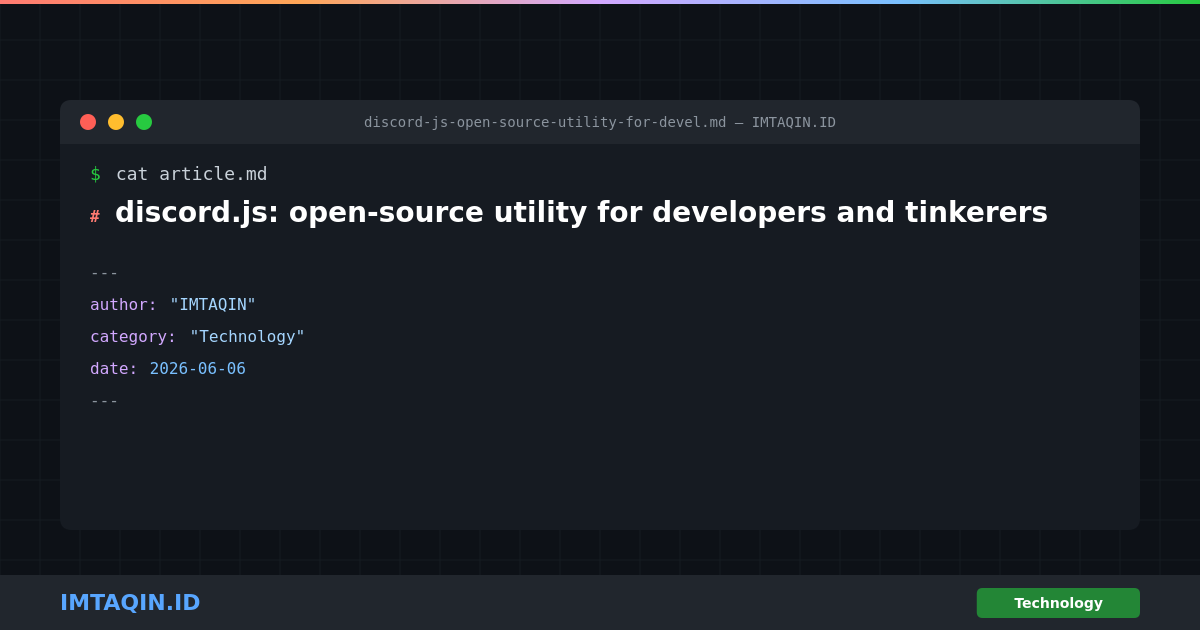The width and height of the screenshot is (1200, 630).
Task: Click the green maximize window dot
Action: (x=144, y=122)
